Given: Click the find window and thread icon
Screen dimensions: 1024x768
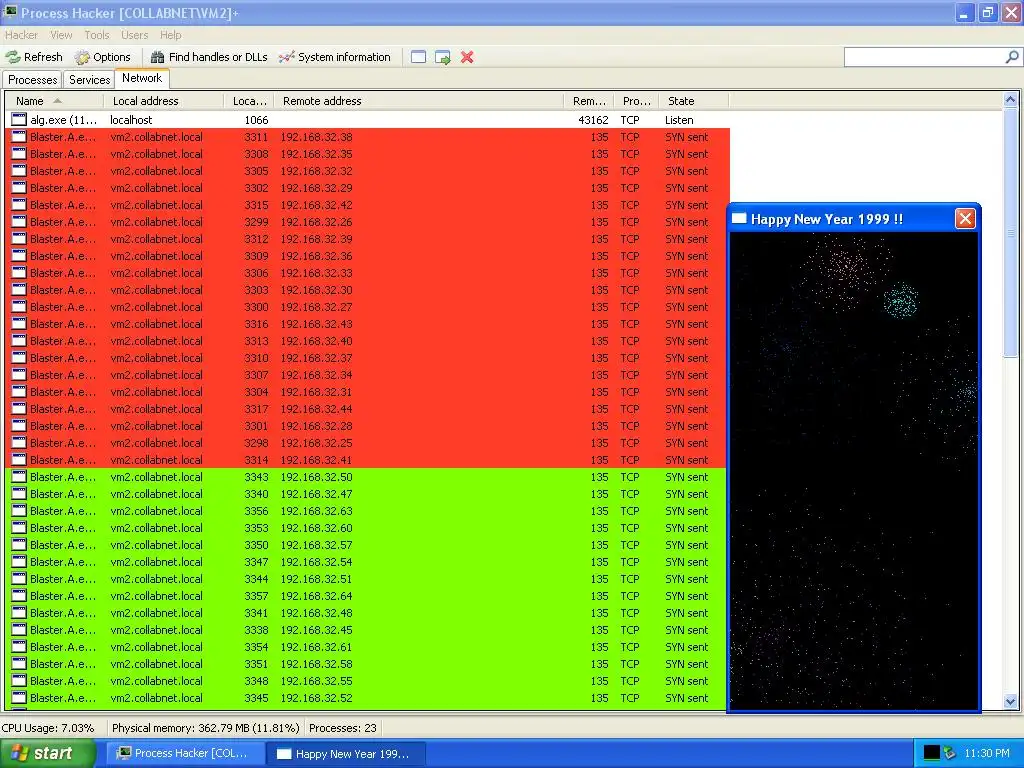Looking at the screenshot, I should point(443,57).
